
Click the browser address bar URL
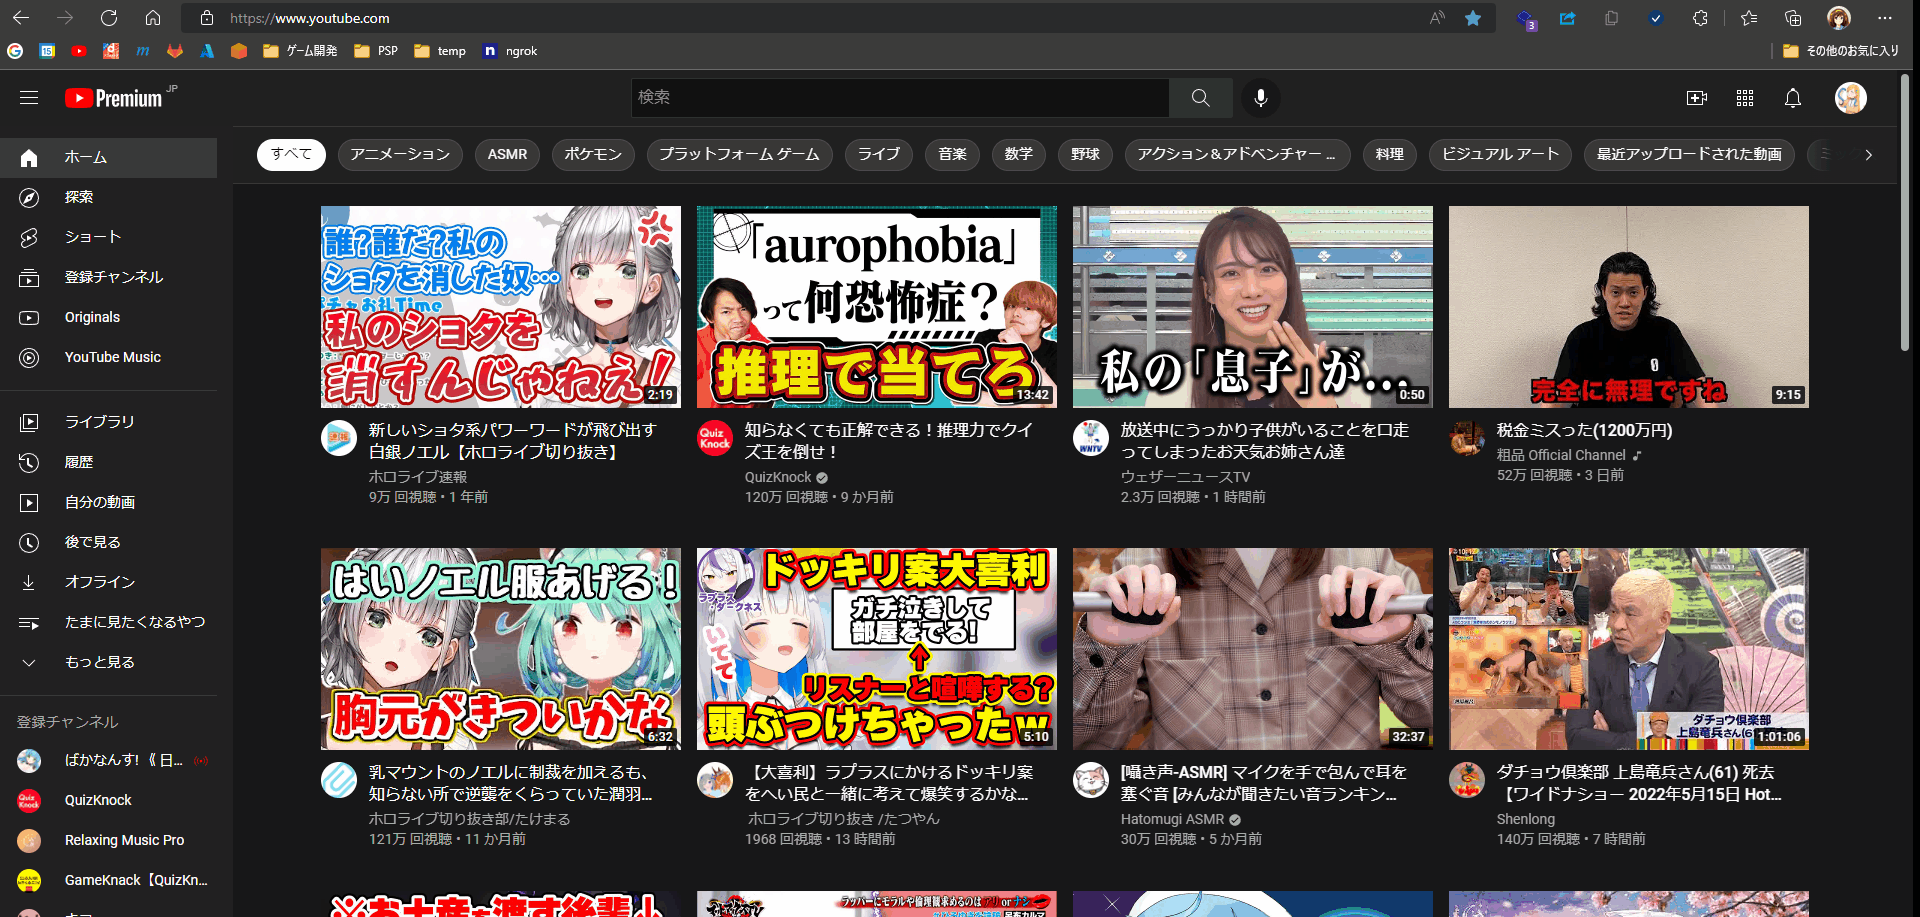point(310,18)
